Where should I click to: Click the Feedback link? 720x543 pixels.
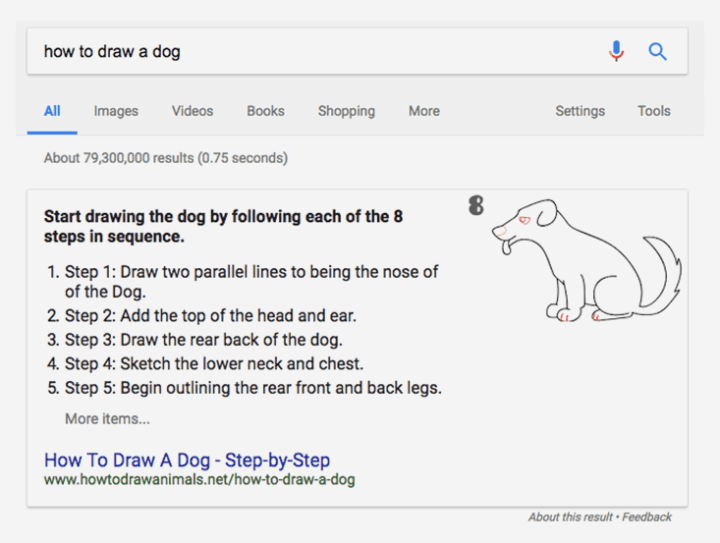point(647,517)
